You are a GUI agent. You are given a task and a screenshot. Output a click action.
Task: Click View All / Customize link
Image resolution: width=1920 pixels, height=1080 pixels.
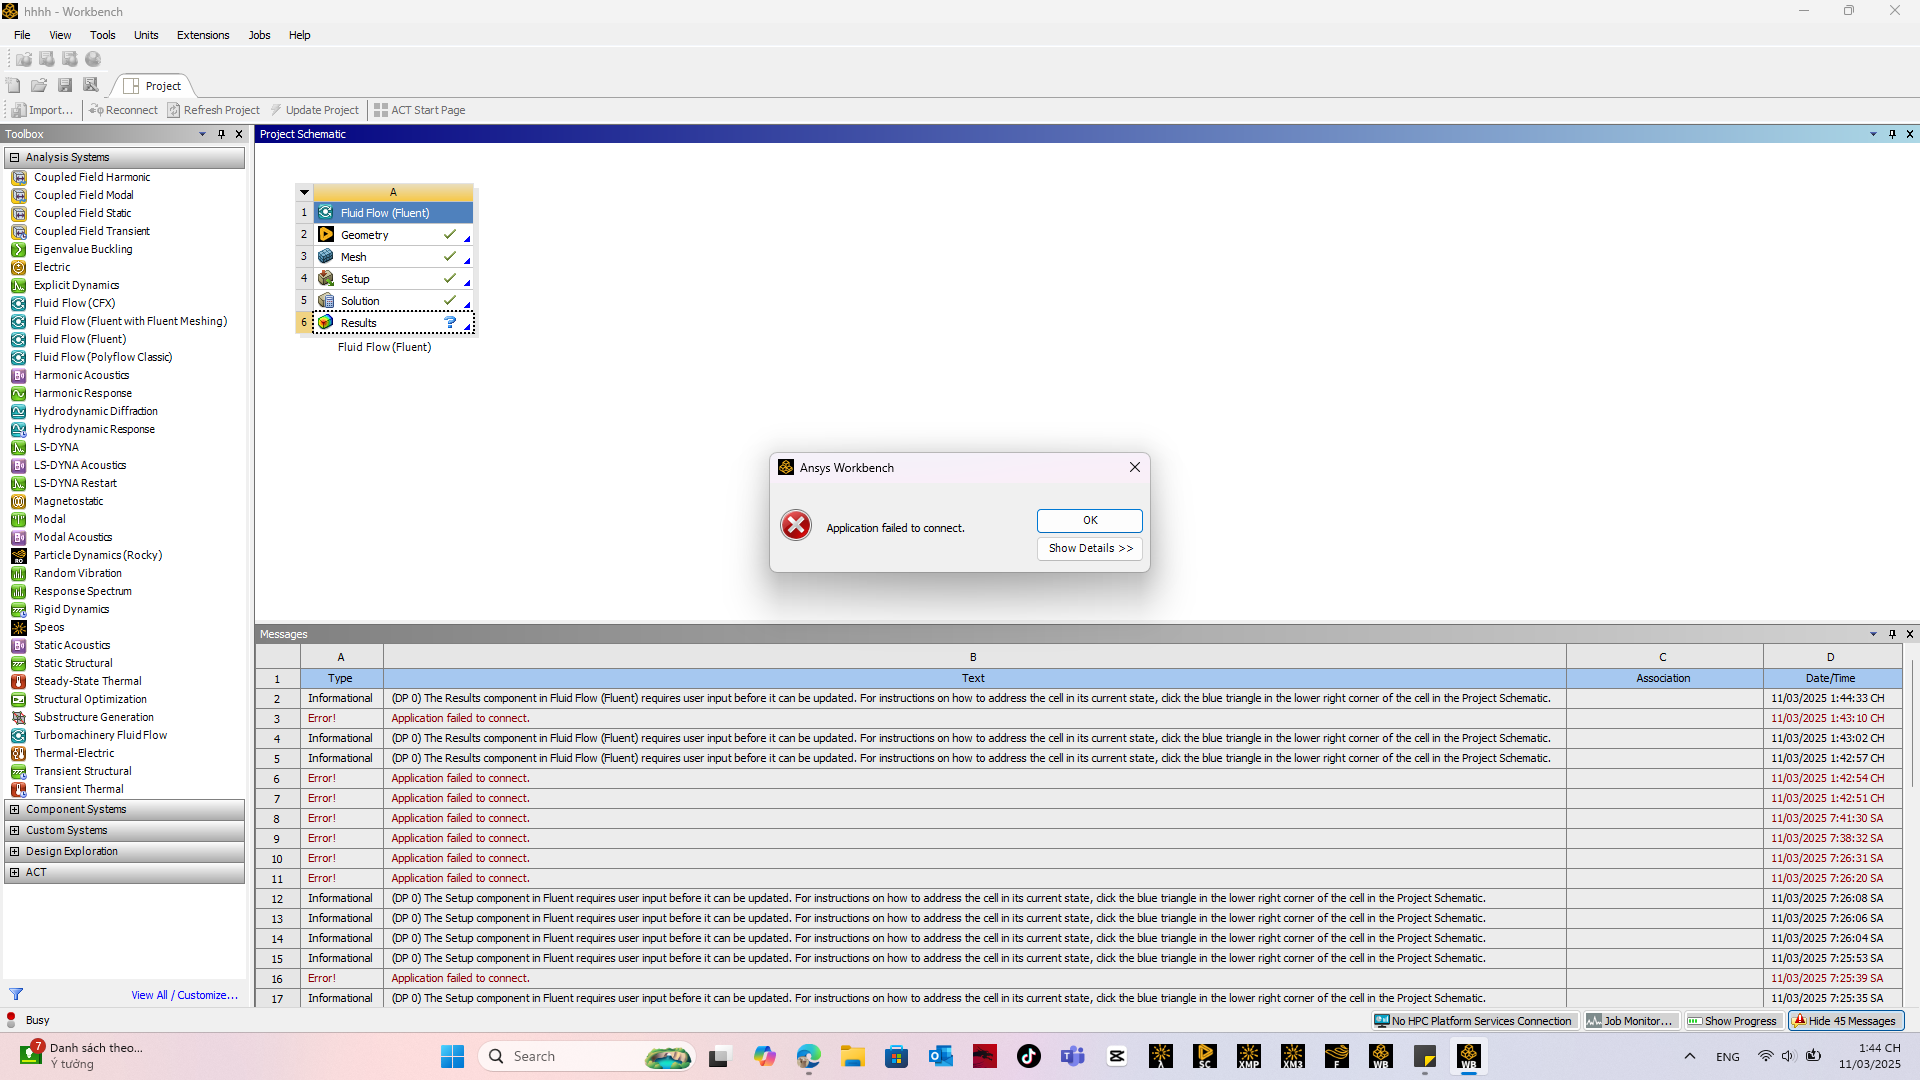point(184,995)
